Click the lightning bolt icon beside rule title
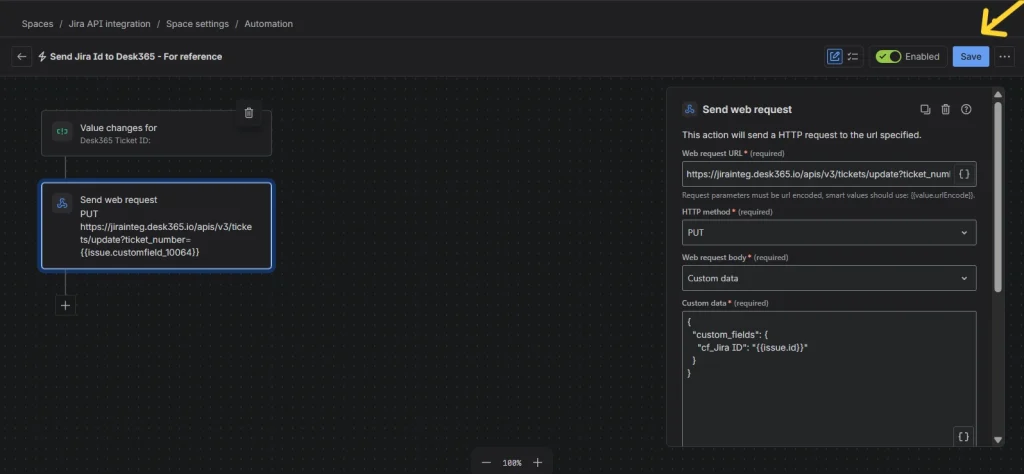 pos(42,57)
